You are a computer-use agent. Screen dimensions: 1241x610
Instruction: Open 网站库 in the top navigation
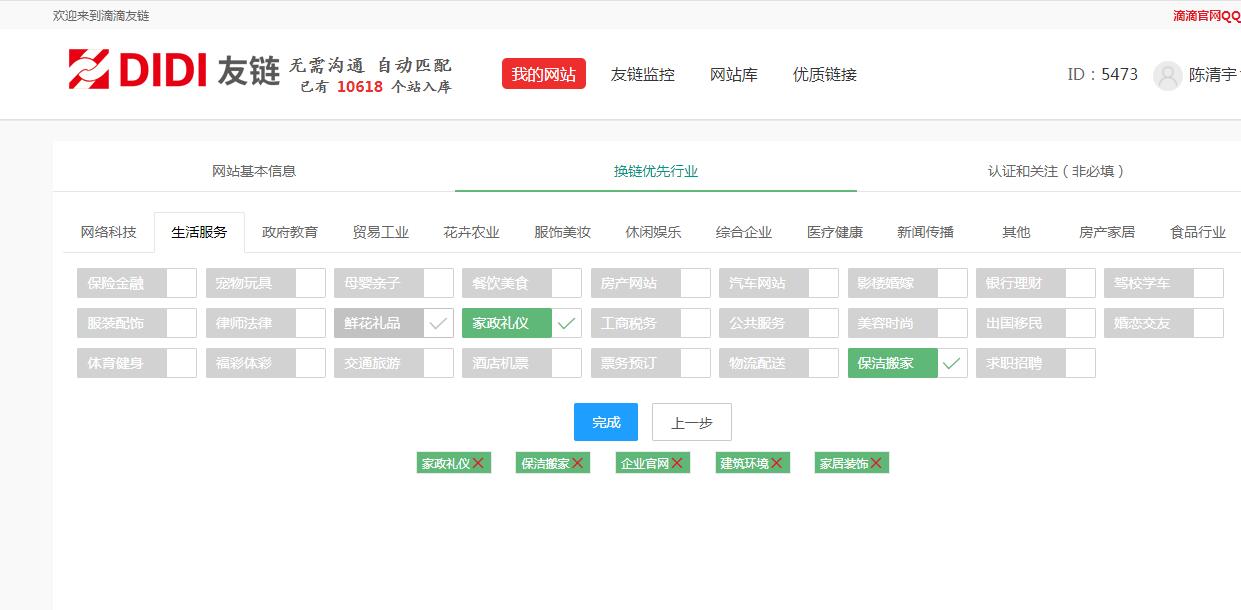(x=734, y=75)
